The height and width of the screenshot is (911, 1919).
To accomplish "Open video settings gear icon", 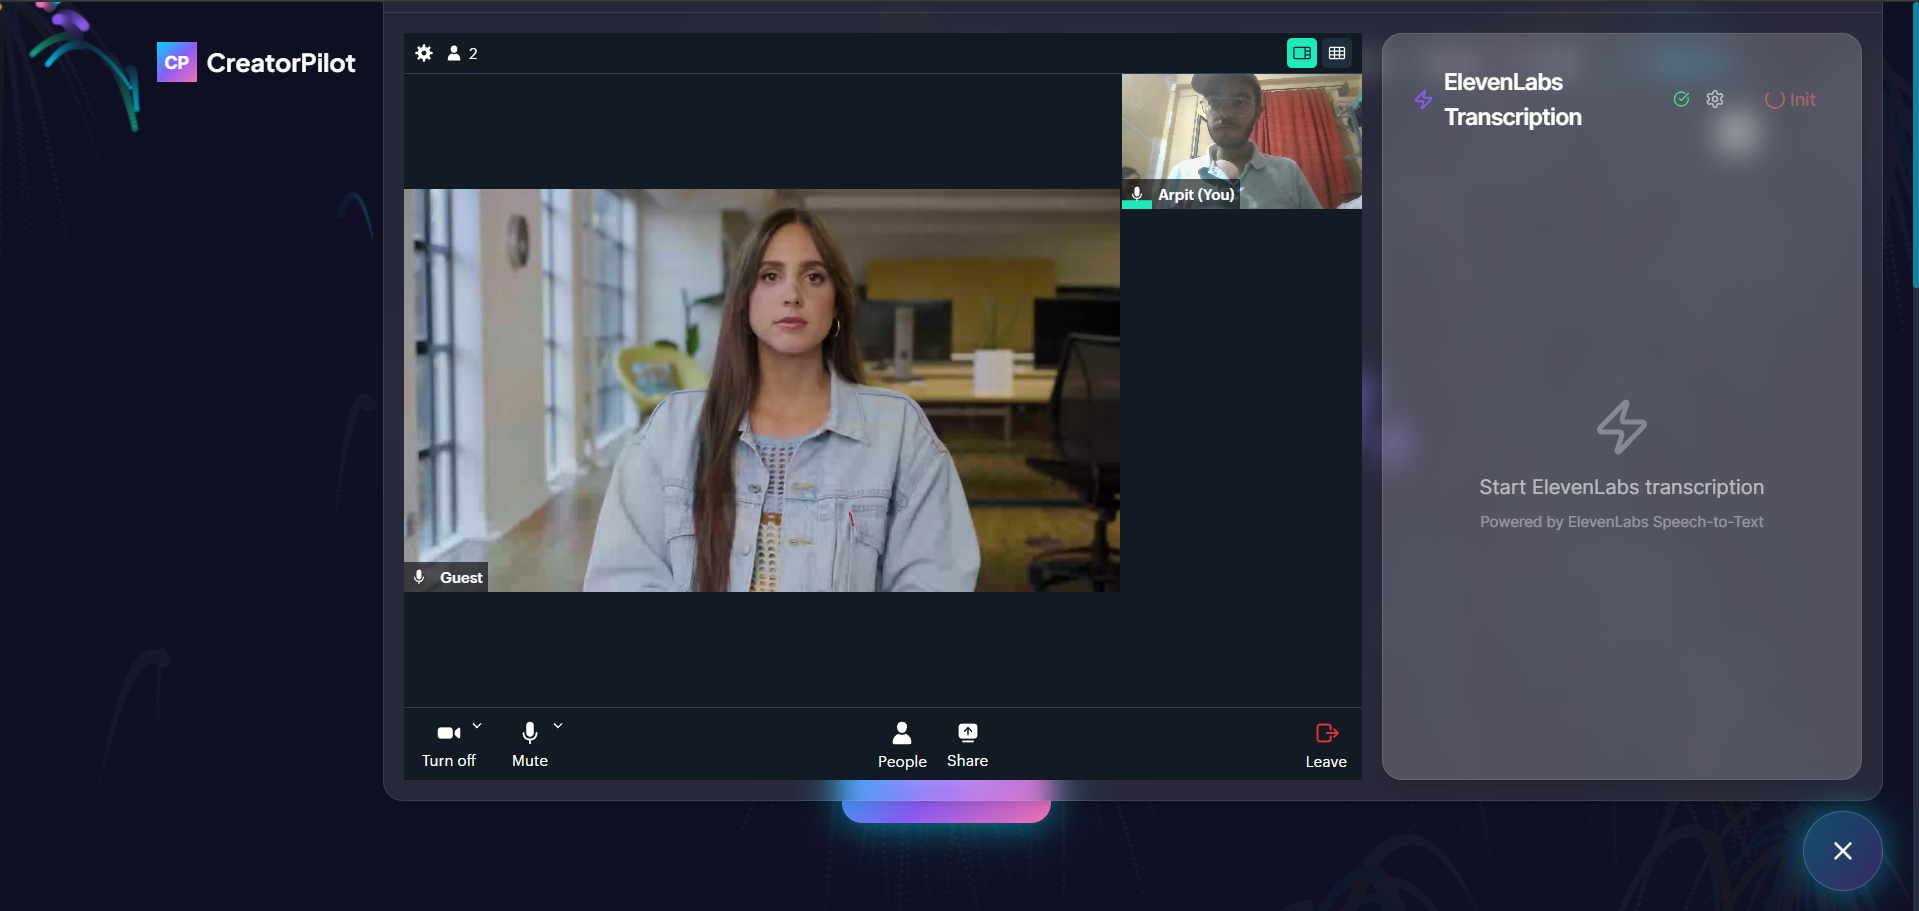I will click(424, 53).
